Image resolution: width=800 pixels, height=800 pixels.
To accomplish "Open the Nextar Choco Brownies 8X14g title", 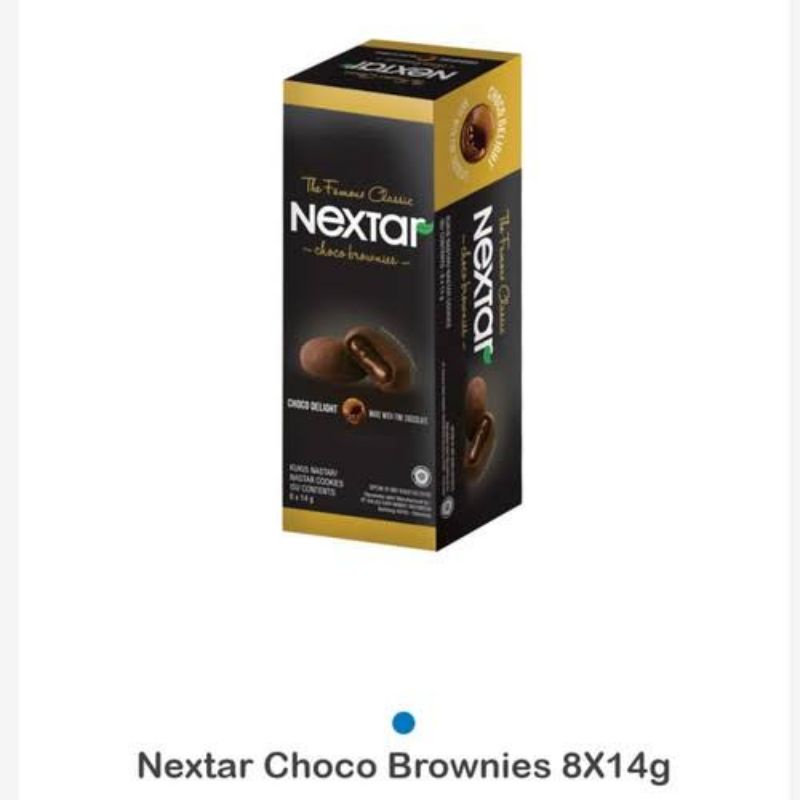I will click(404, 766).
